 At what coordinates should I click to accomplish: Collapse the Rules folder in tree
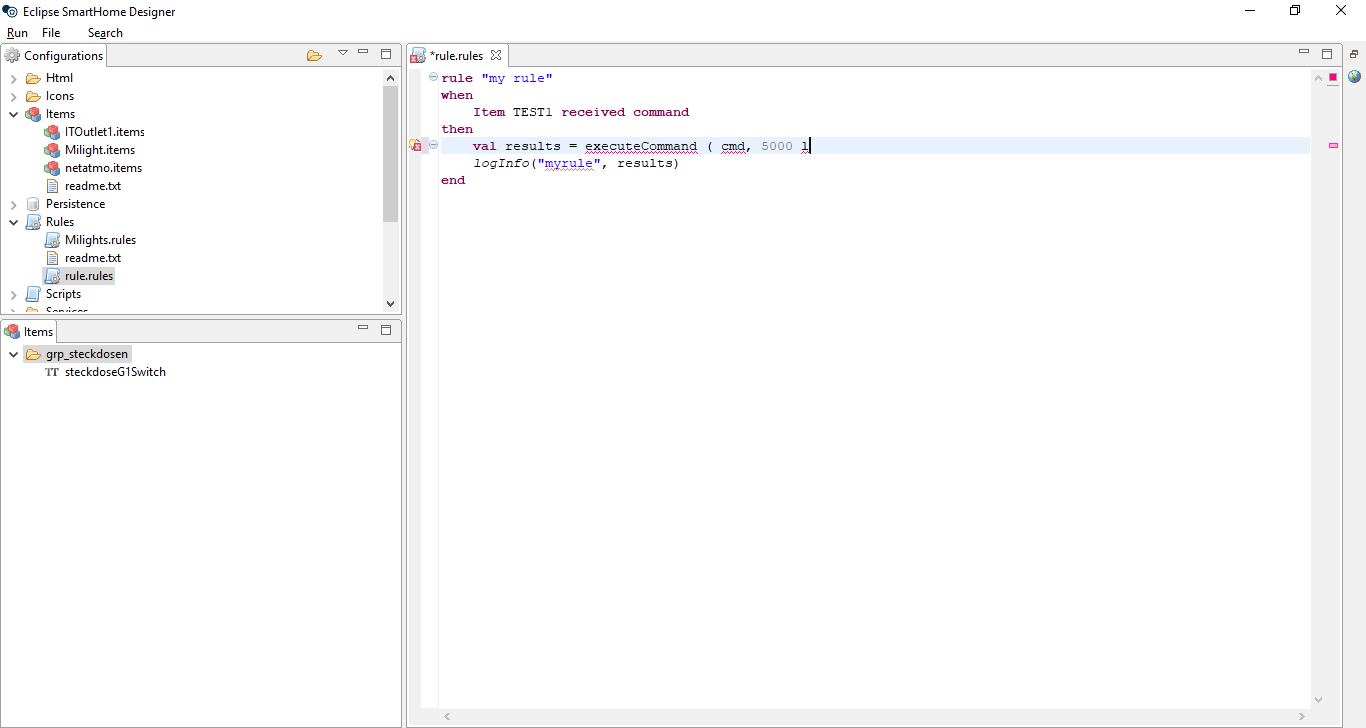[14, 222]
